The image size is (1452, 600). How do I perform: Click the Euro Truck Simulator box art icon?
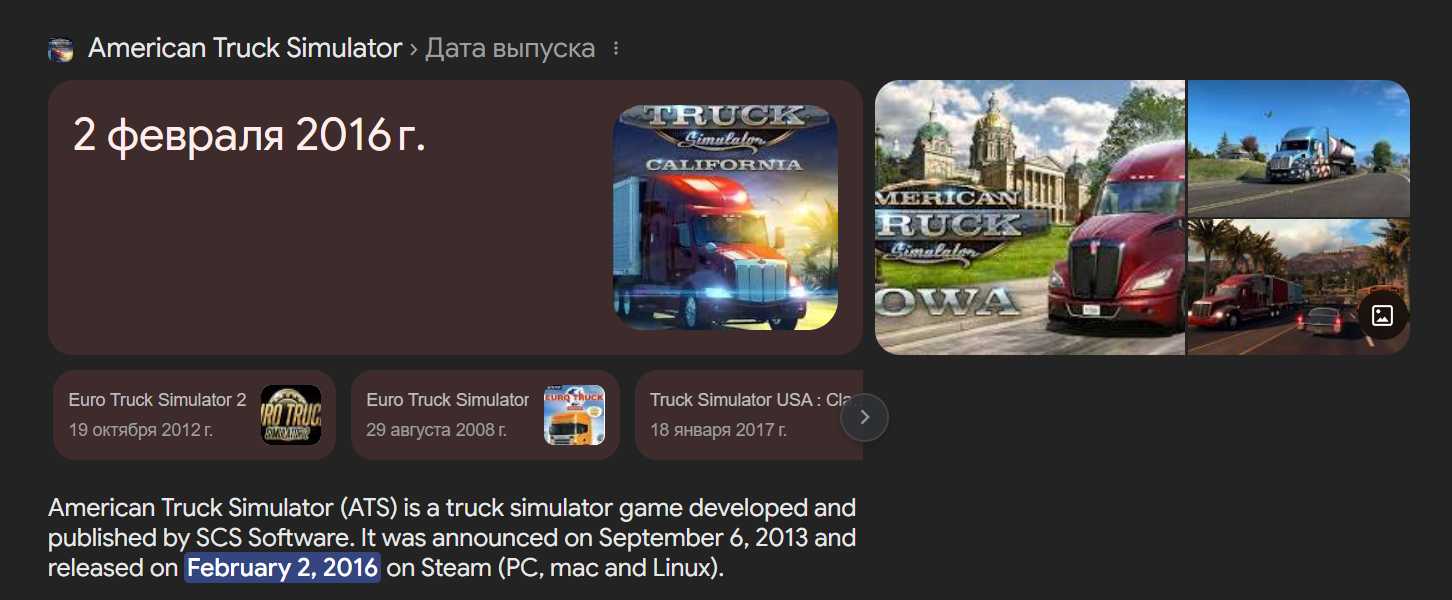point(574,415)
